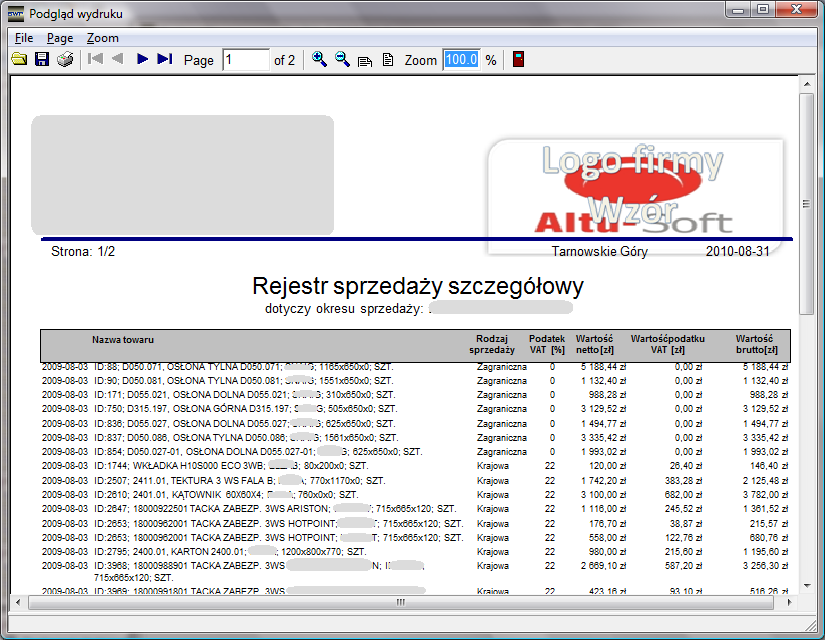Go to next page arrow

coord(142,60)
